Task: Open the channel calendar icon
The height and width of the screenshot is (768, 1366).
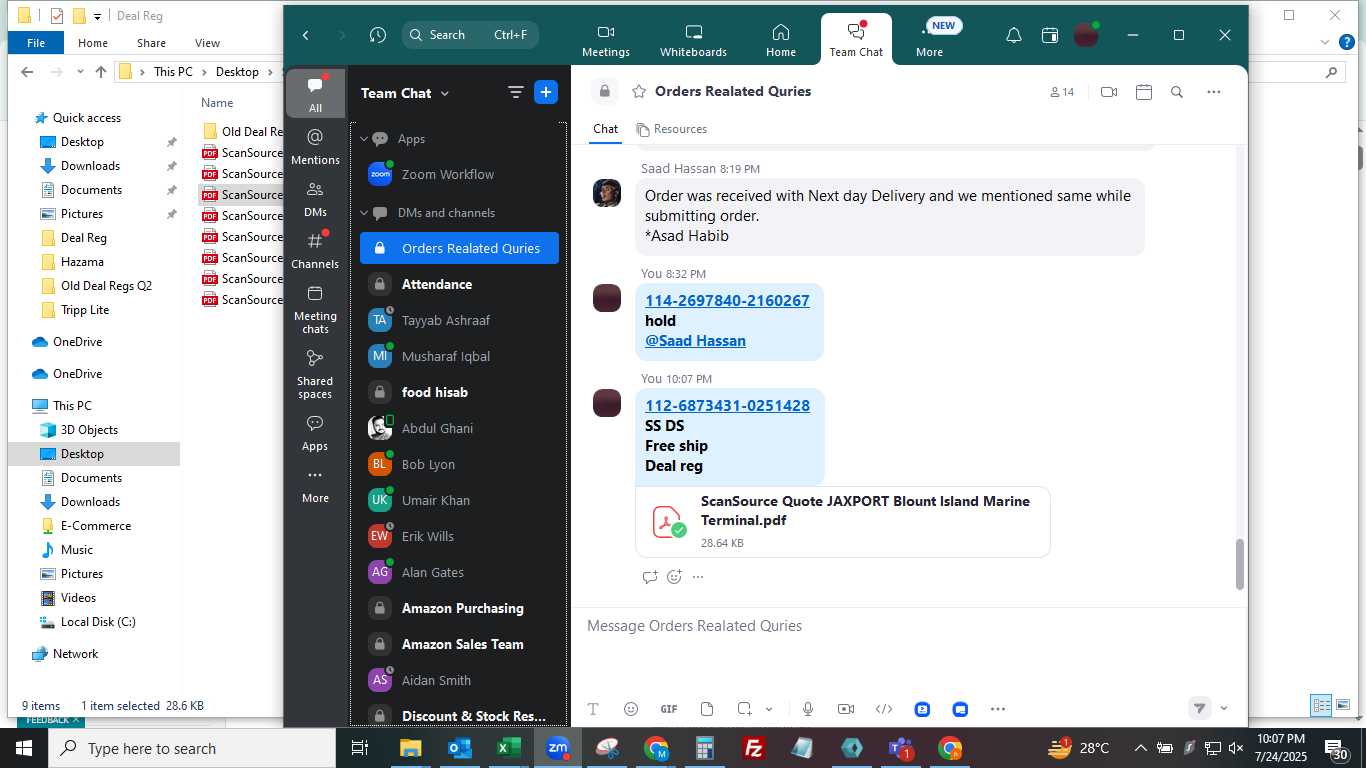Action: [1144, 92]
